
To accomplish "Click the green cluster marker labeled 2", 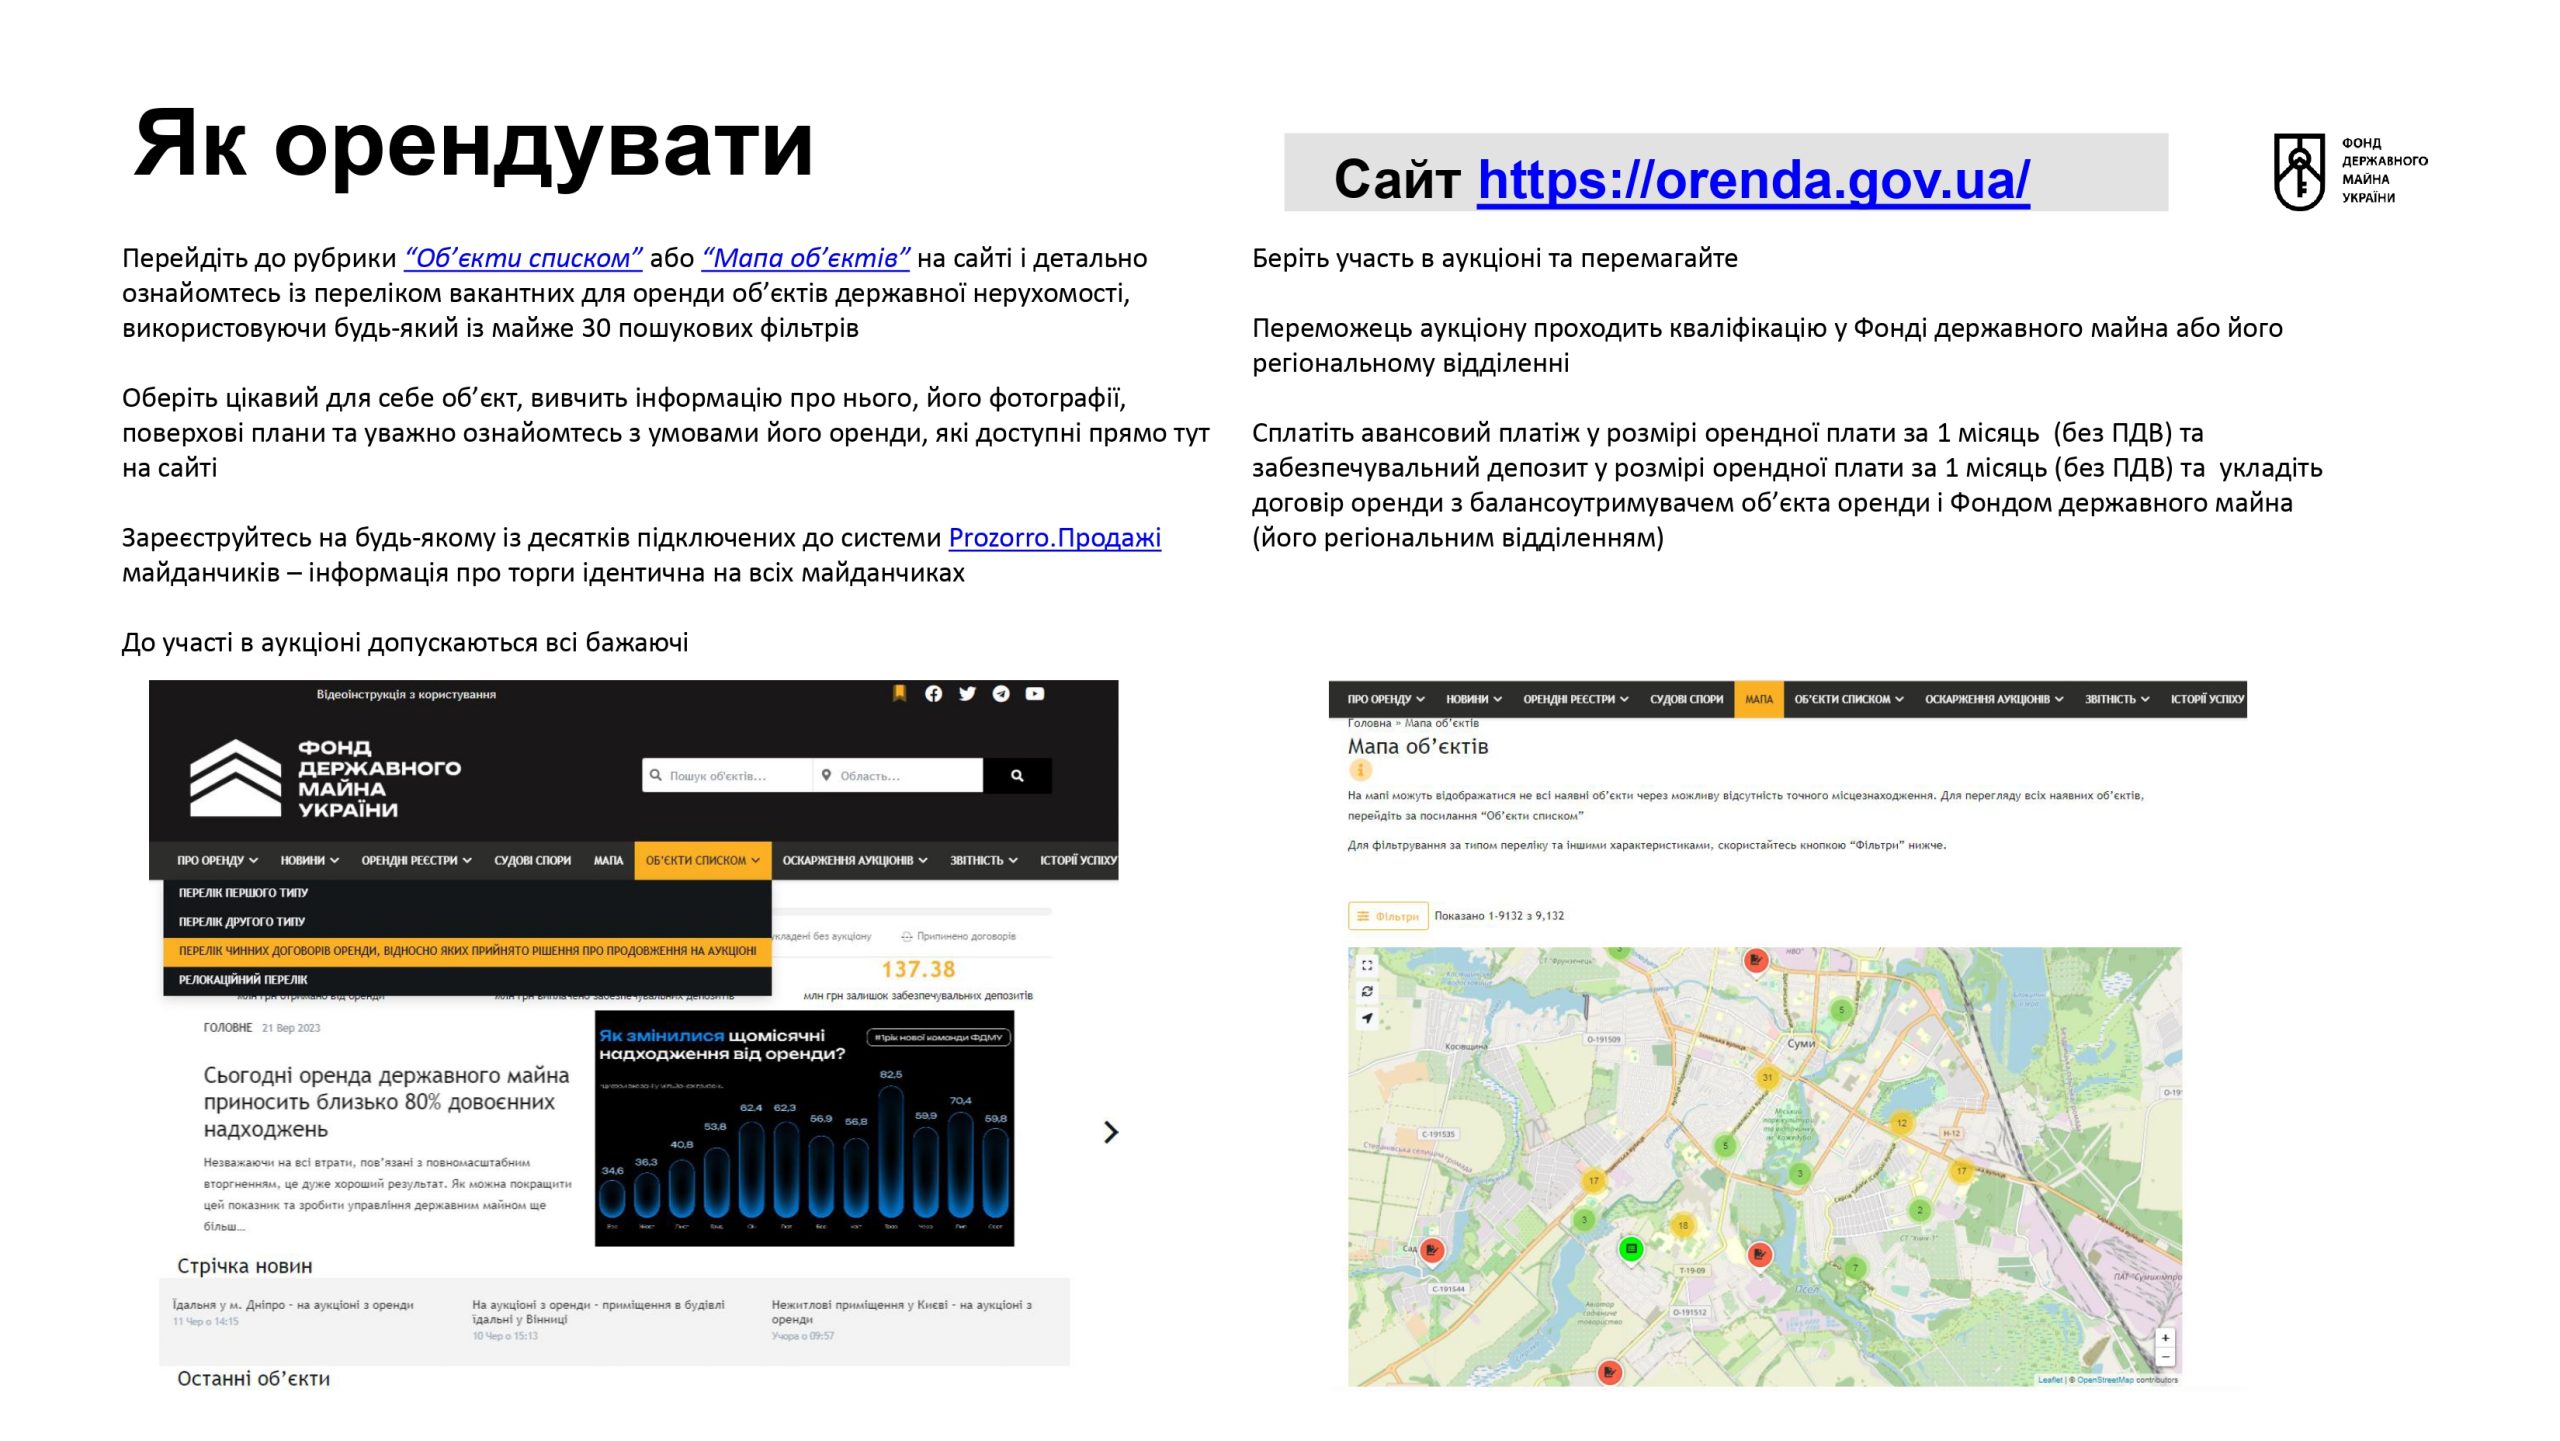I will 1919,1210.
